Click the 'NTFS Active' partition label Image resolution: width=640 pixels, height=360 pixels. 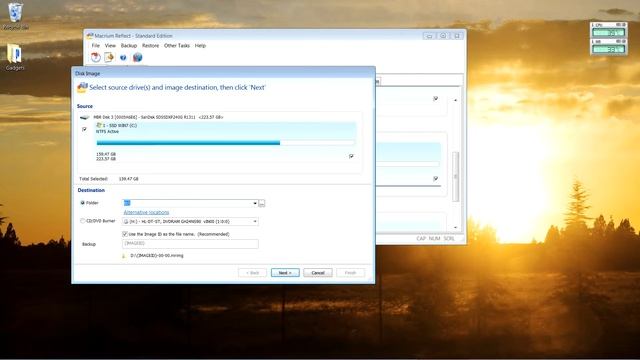(107, 132)
